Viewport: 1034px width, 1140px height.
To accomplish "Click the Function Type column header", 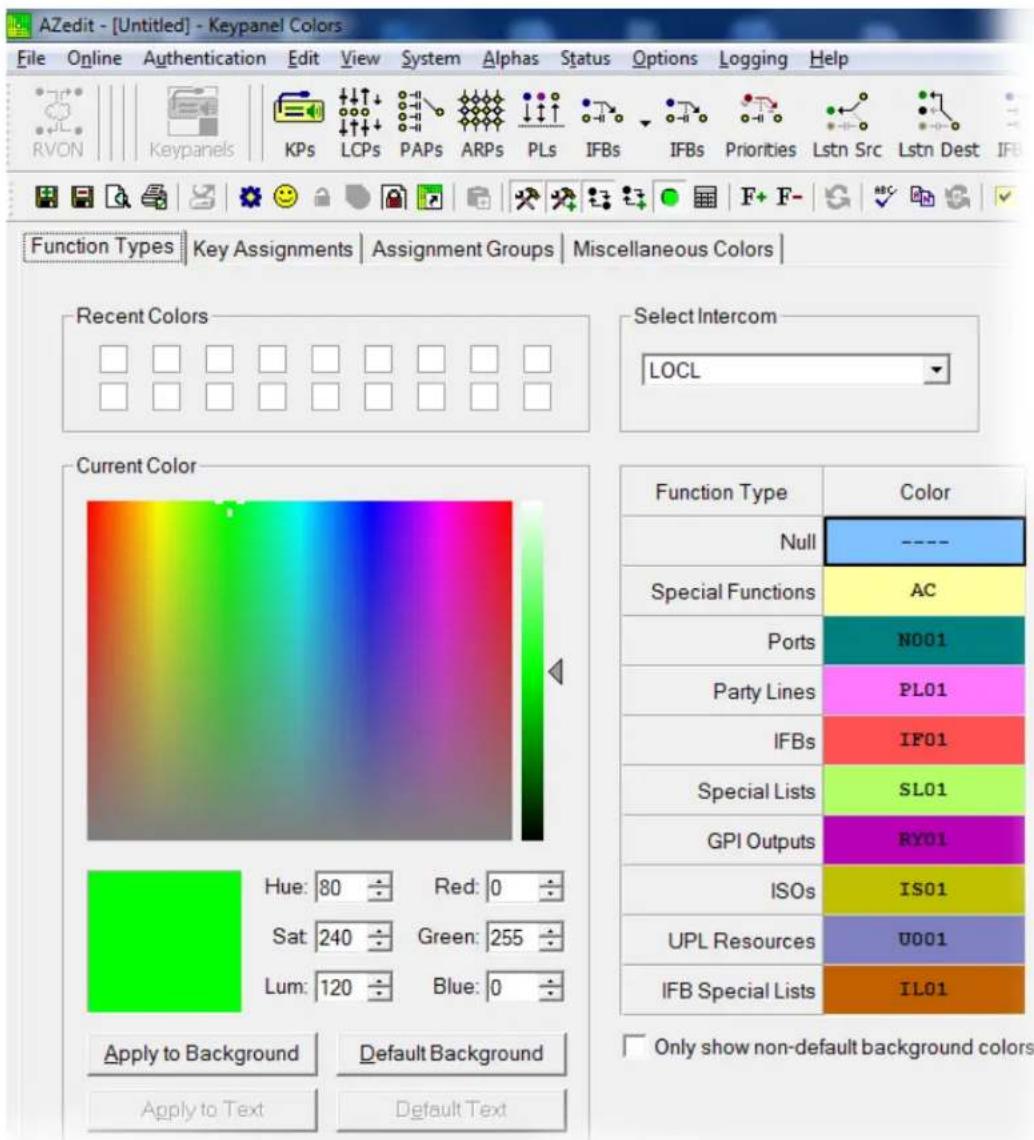I will pos(721,492).
